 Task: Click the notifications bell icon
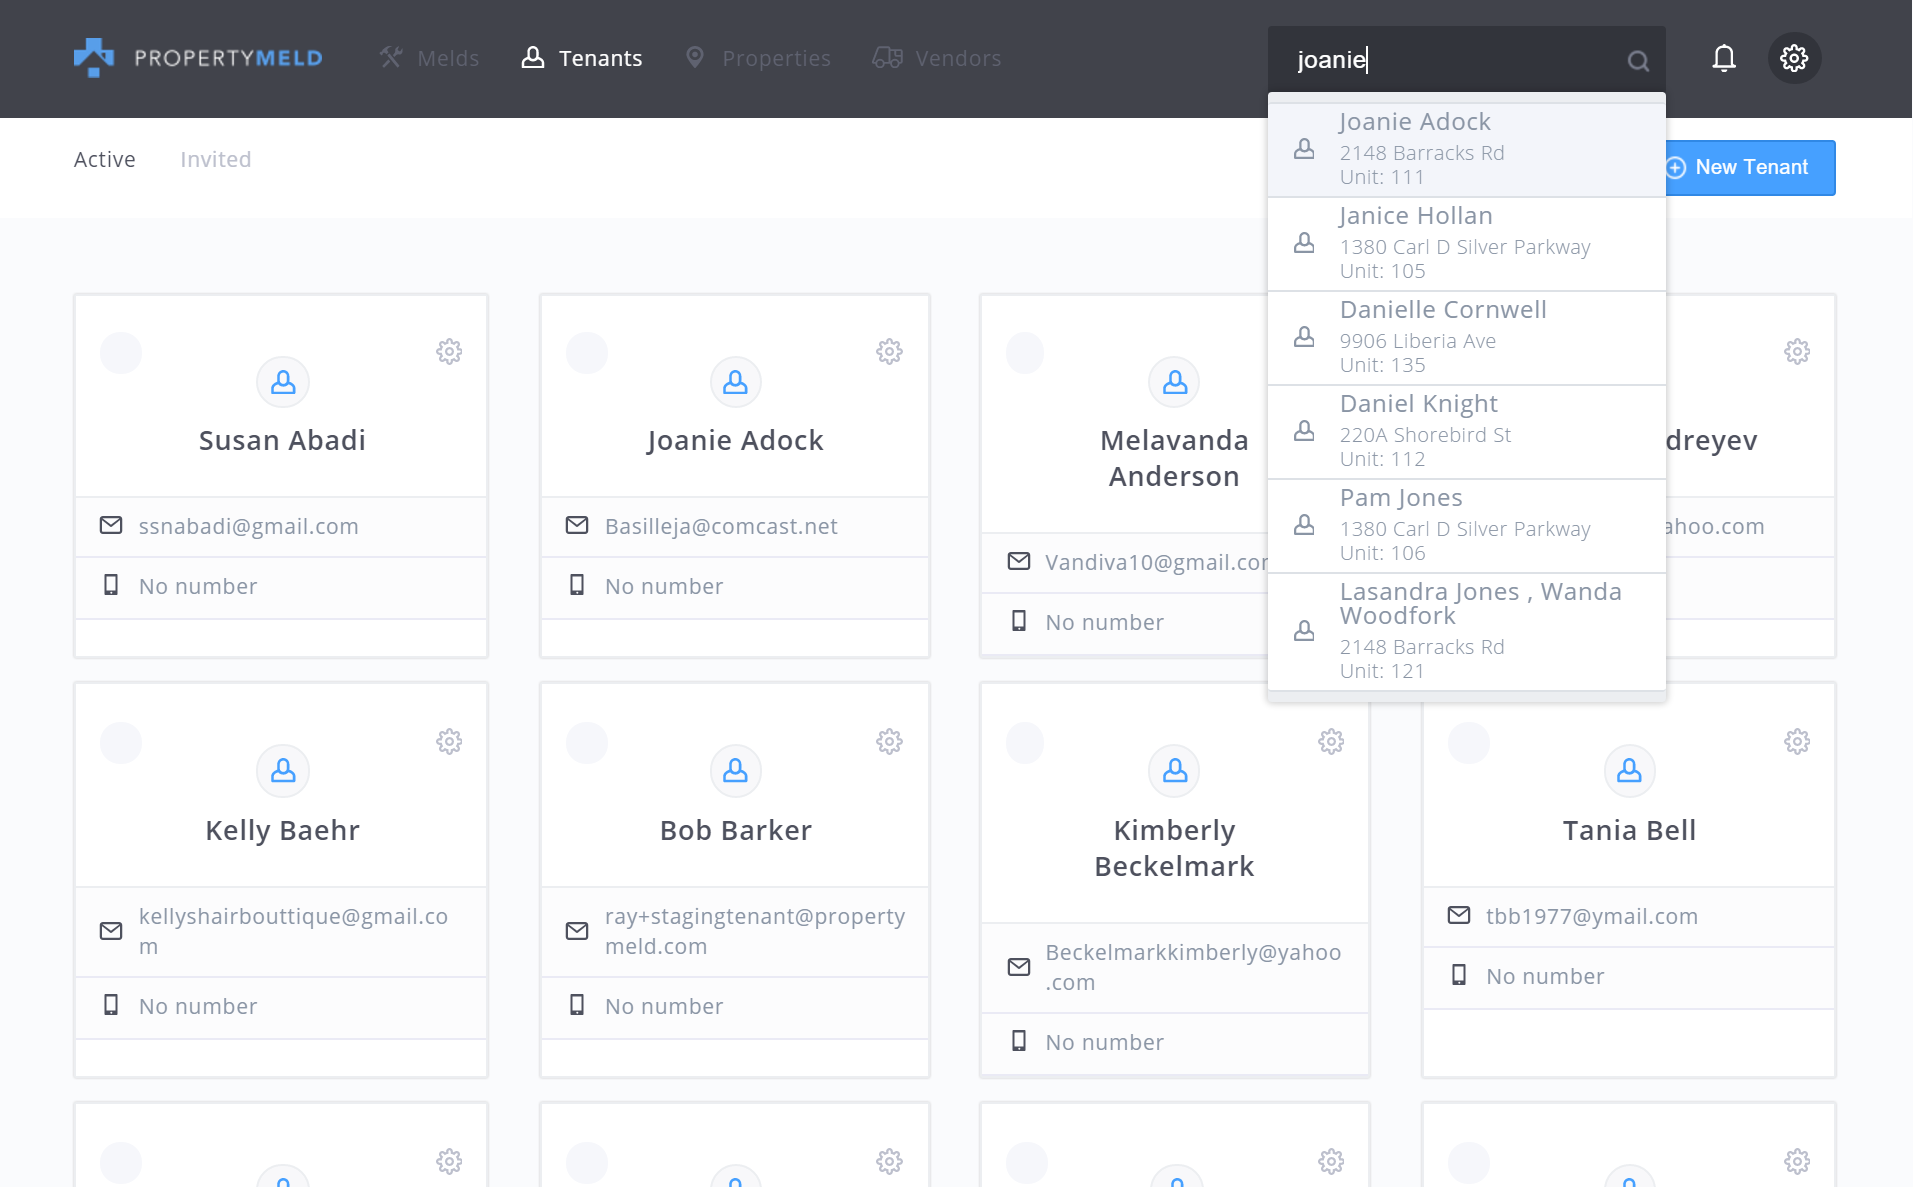click(1723, 59)
